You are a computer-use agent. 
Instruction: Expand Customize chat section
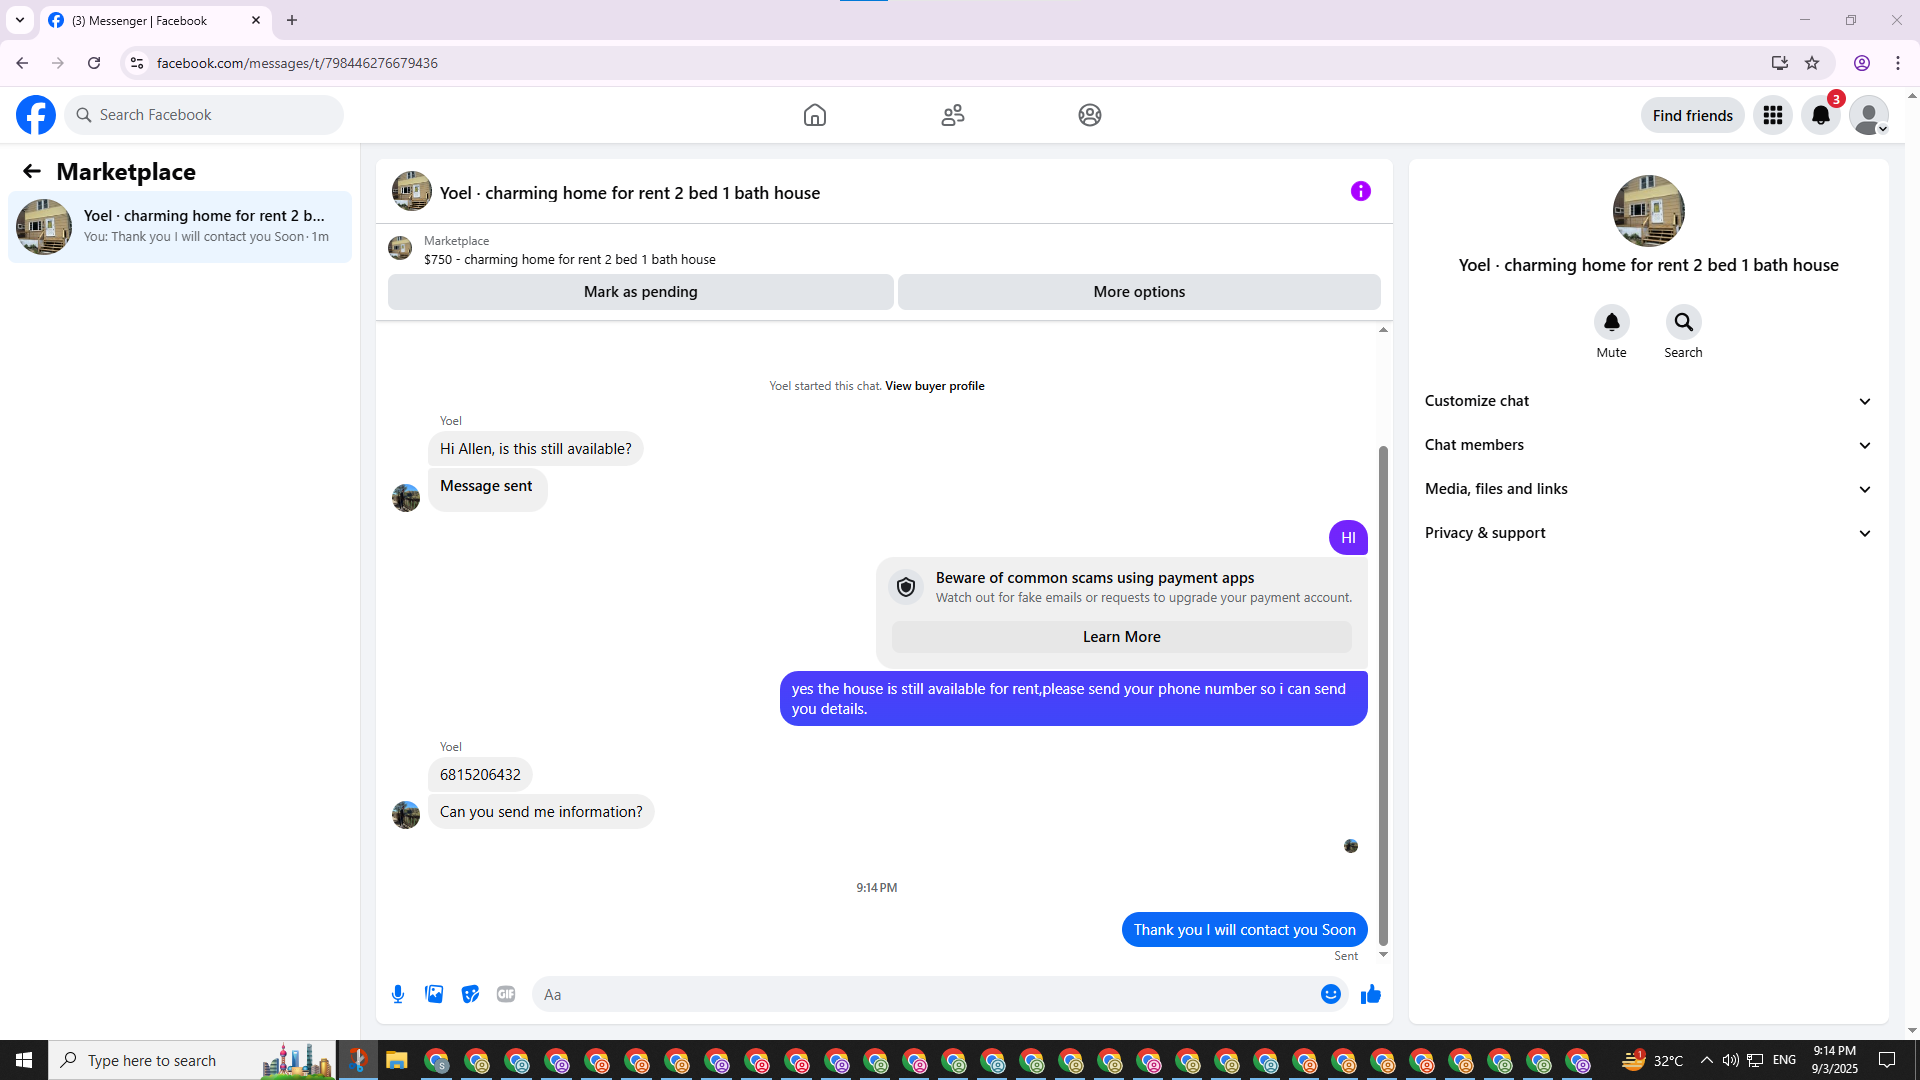tap(1648, 401)
